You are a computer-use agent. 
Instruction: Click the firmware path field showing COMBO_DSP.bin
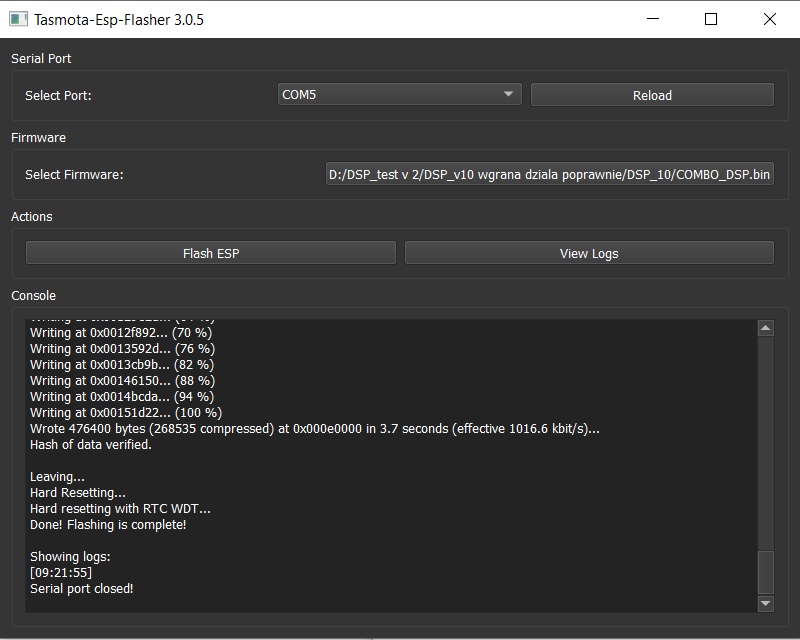click(549, 174)
